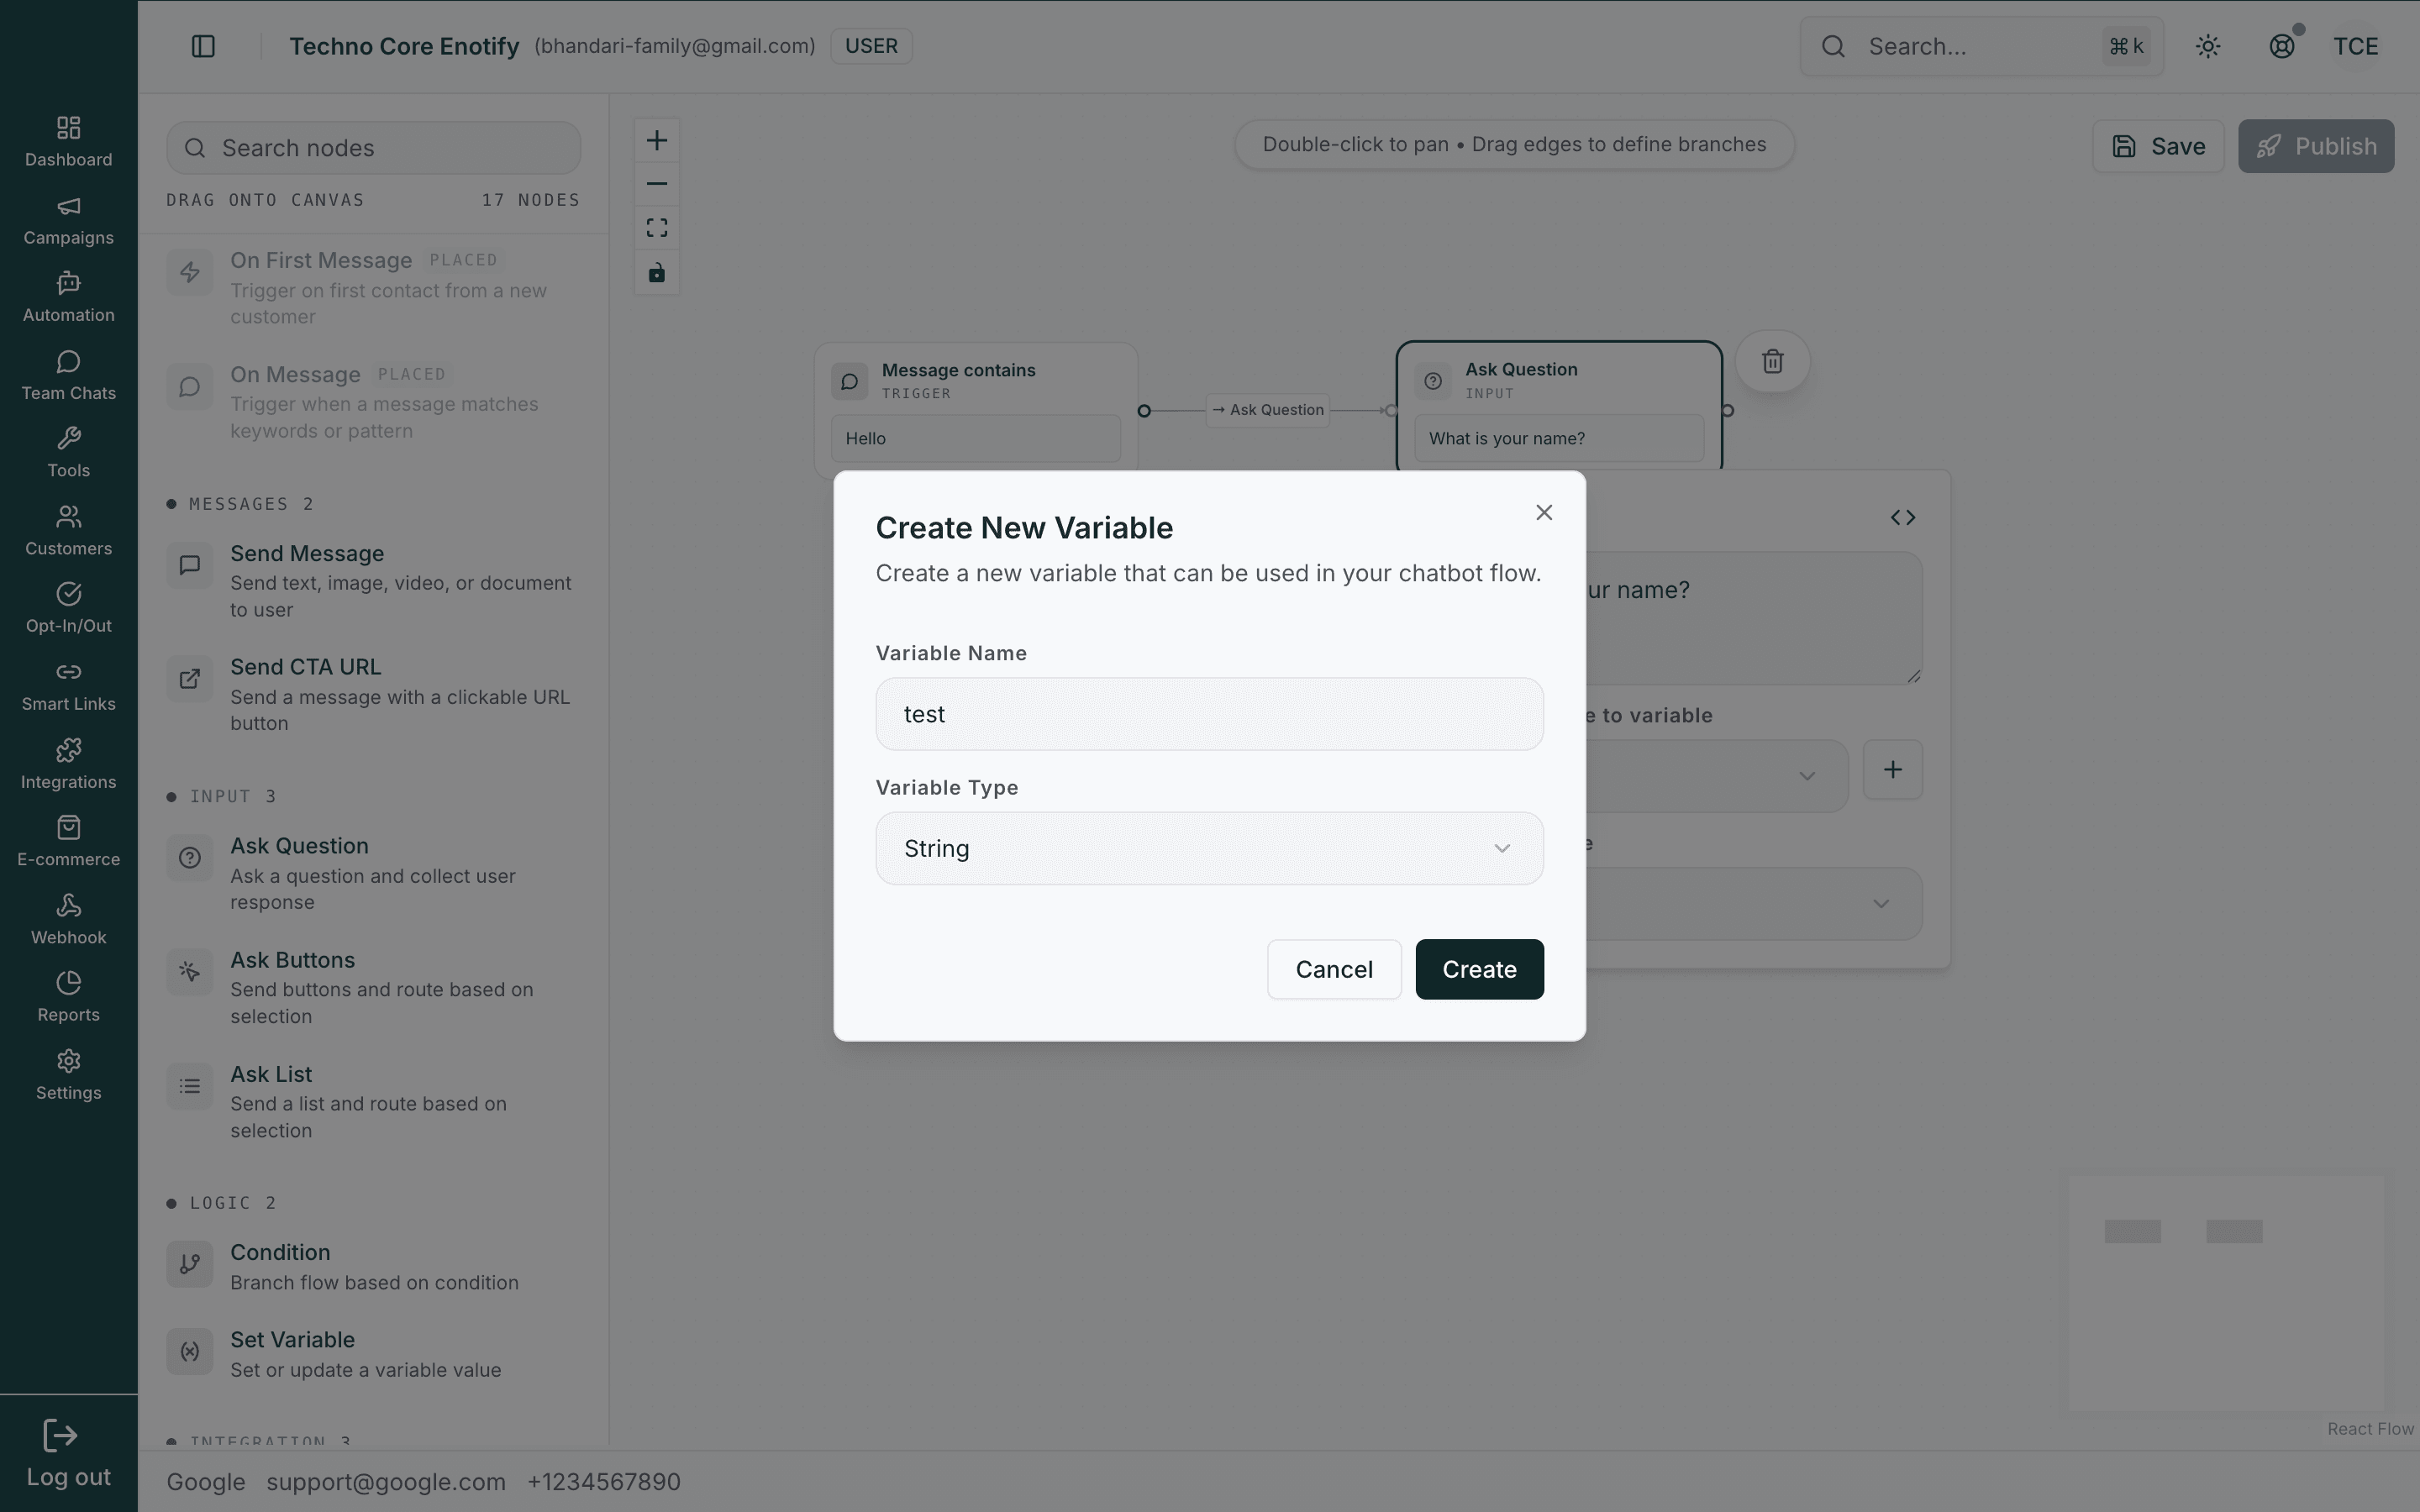Select the Set Variable node

373,1353
